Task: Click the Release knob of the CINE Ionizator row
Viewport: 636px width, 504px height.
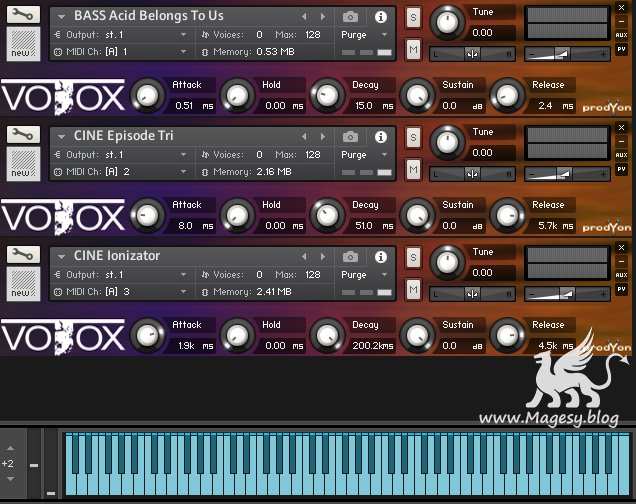Action: (507, 335)
